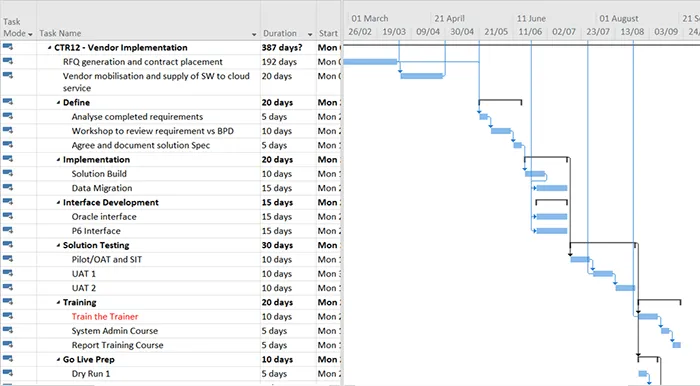Click the Data Migration Gantt bar
The height and width of the screenshot is (386, 700).
(x=552, y=188)
